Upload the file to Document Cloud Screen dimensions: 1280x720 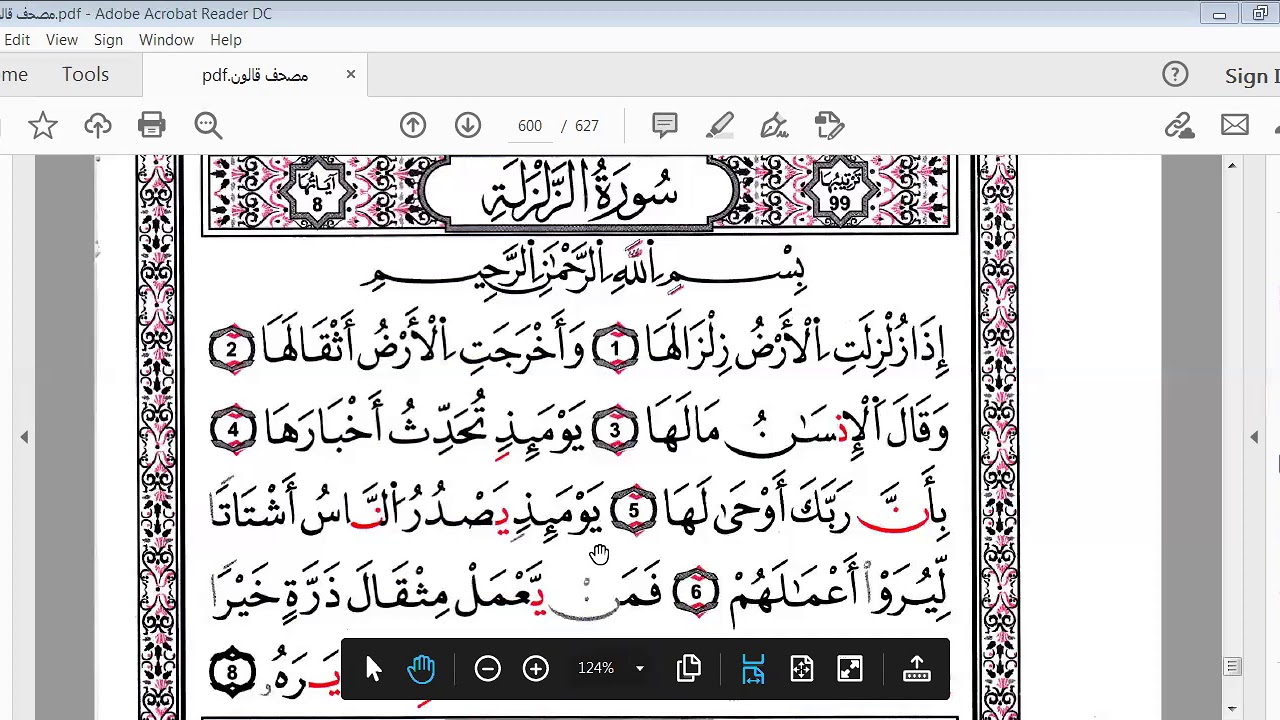(x=97, y=126)
